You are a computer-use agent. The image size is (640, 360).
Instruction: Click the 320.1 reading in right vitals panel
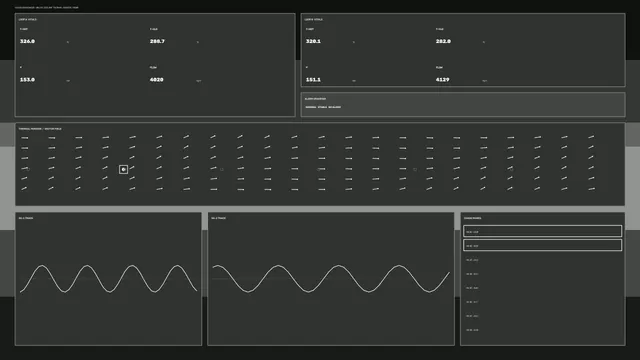click(313, 41)
